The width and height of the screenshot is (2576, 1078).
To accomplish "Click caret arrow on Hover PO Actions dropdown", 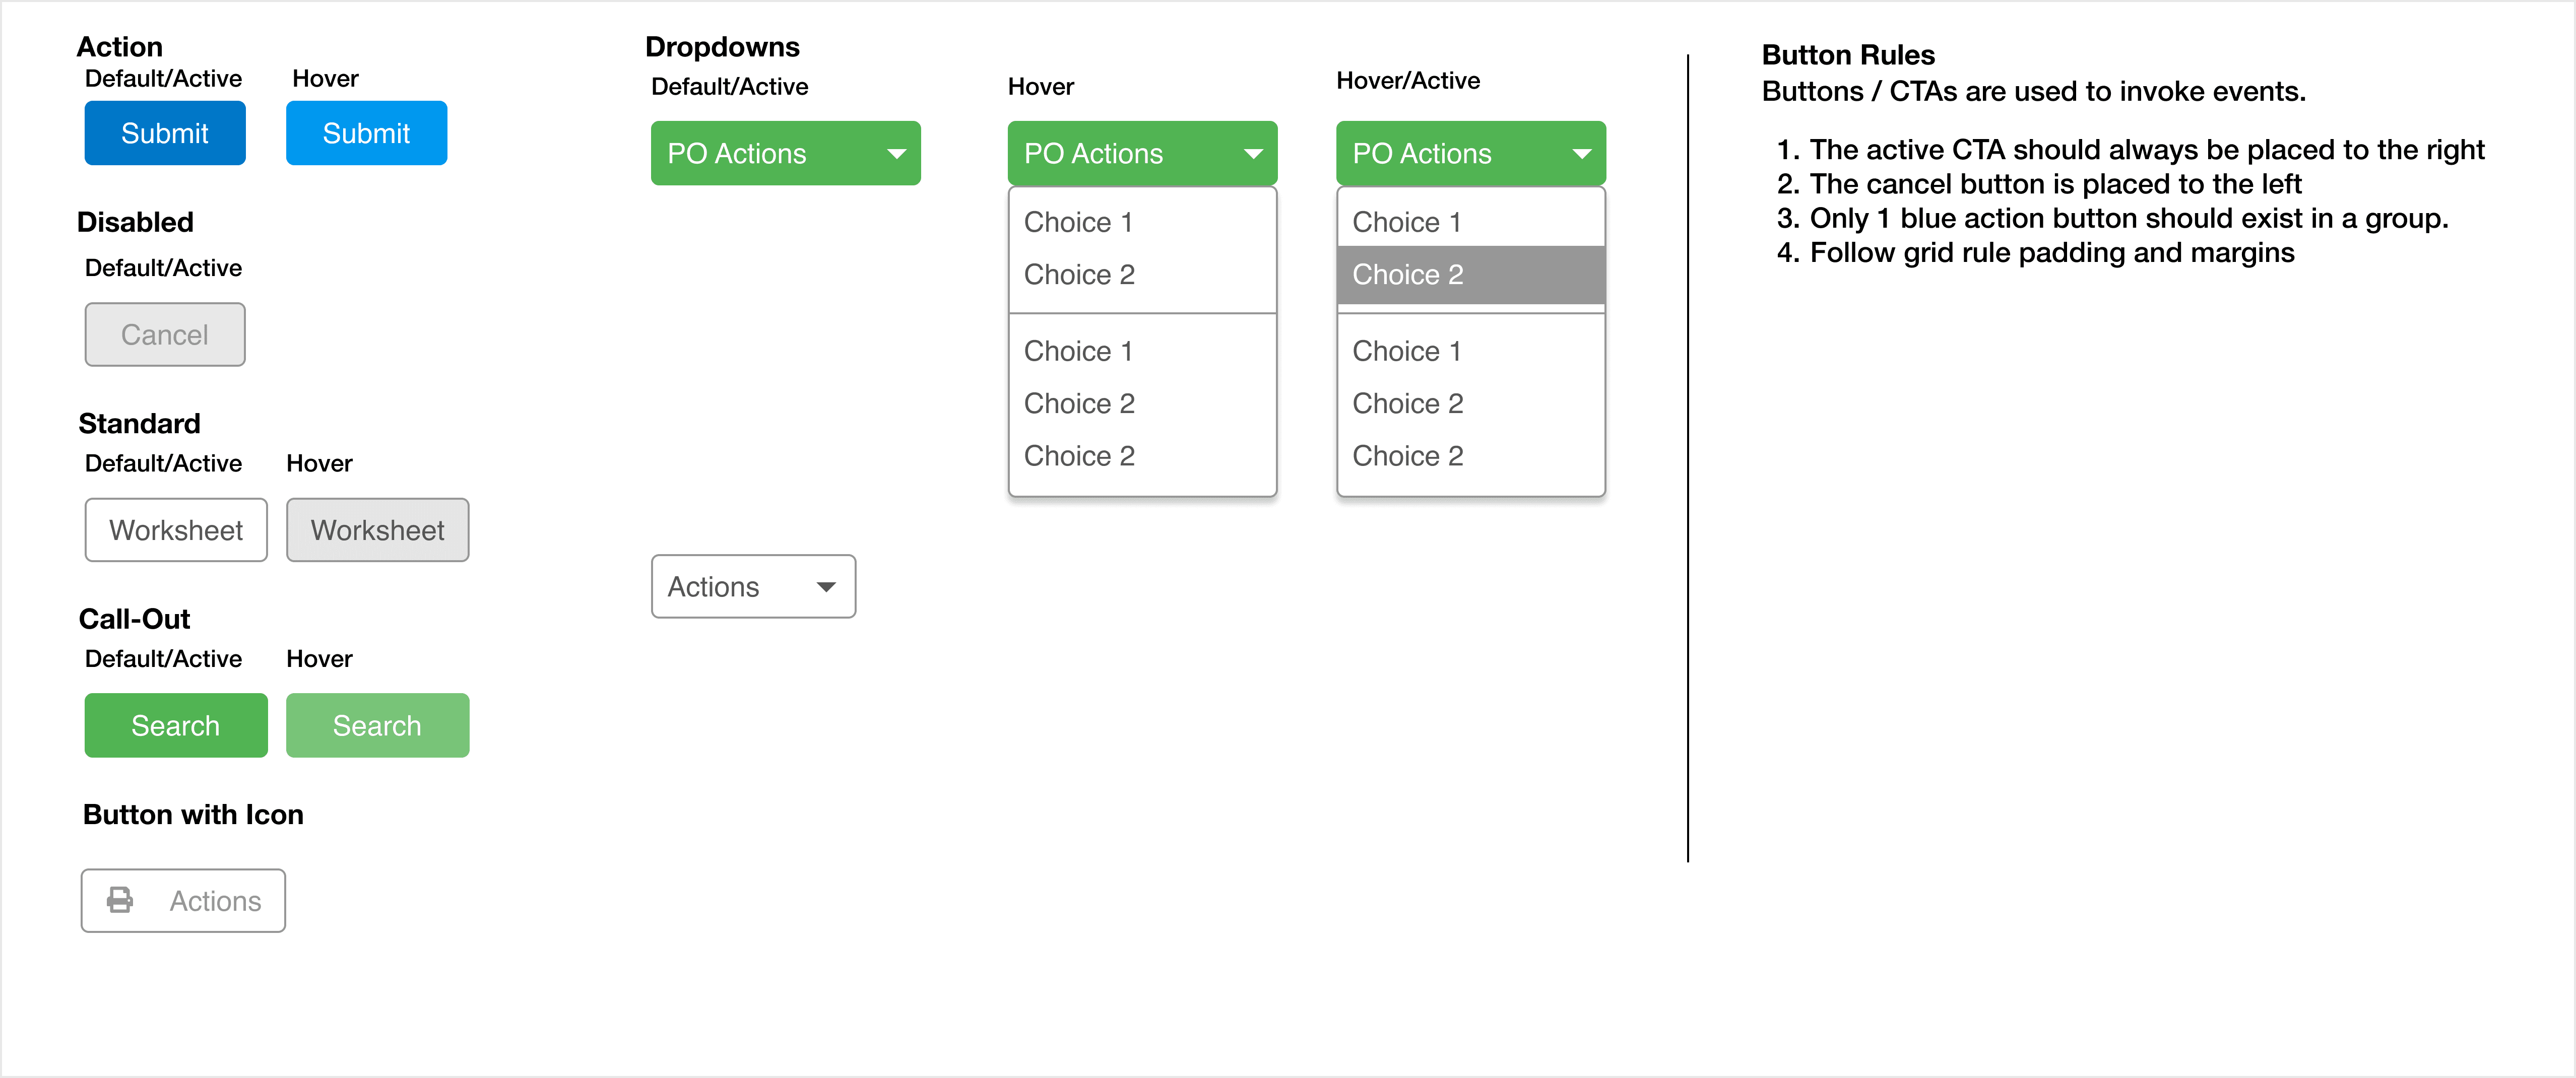I will coord(1253,154).
